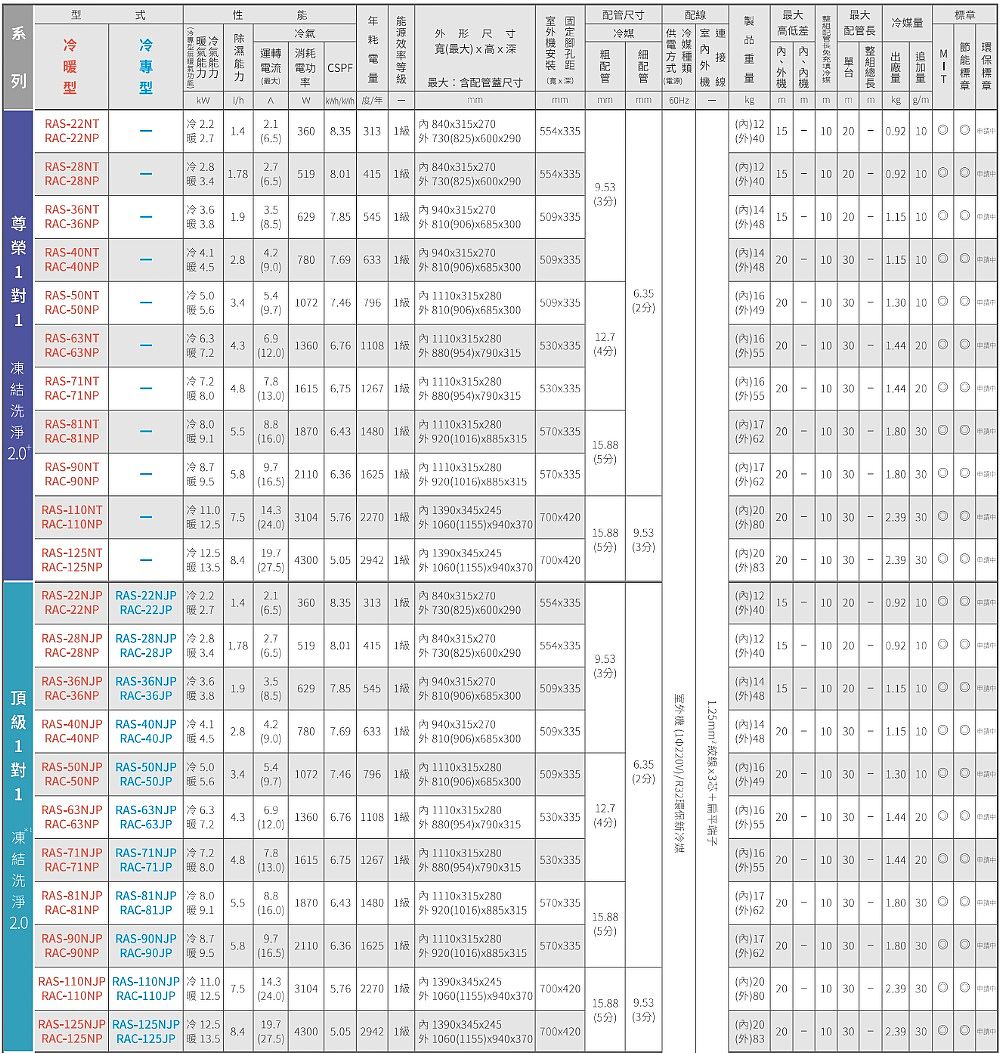
Task: Select model RAC-36JP
Action: click(146, 696)
